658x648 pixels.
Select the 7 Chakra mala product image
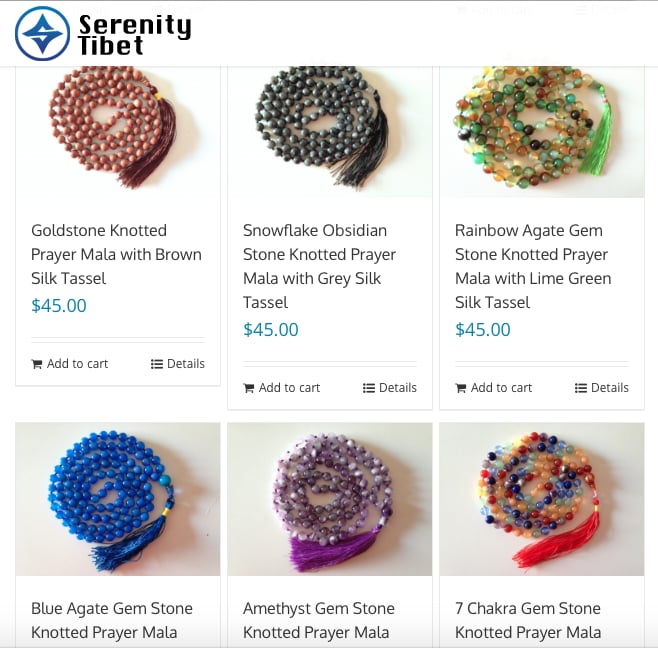pyautogui.click(x=542, y=499)
